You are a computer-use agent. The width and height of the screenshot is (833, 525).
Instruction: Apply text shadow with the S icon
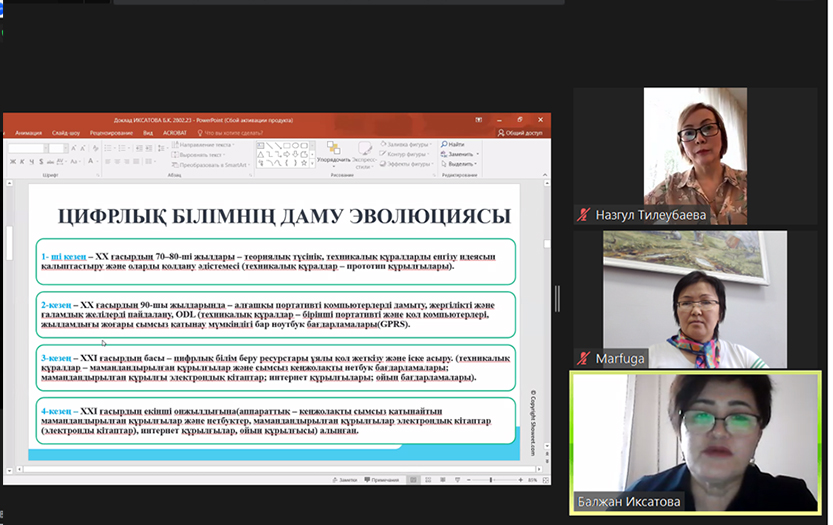(43, 161)
